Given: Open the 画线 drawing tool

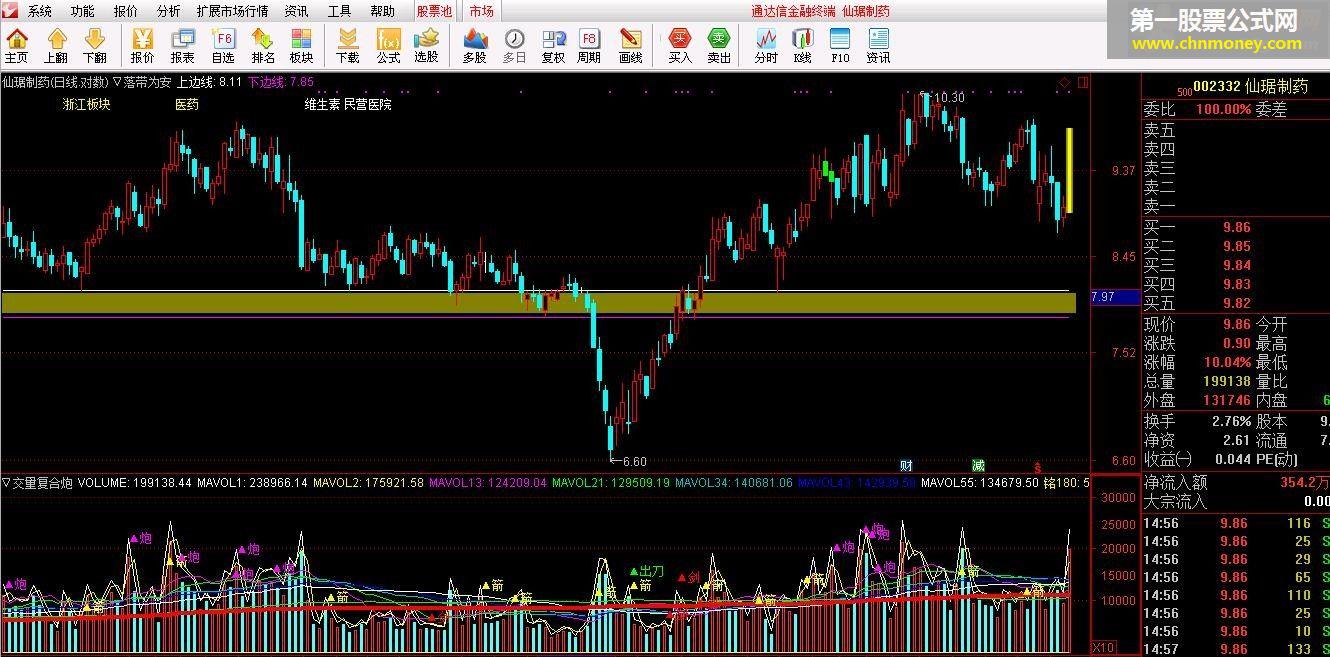Looking at the screenshot, I should 630,46.
